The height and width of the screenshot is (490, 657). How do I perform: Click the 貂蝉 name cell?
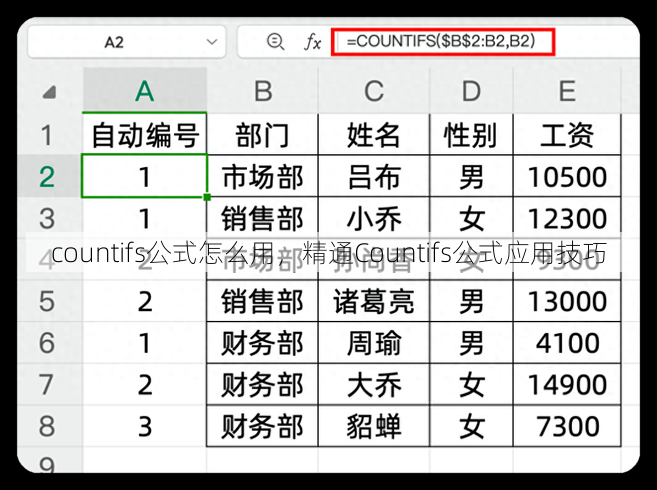(374, 425)
